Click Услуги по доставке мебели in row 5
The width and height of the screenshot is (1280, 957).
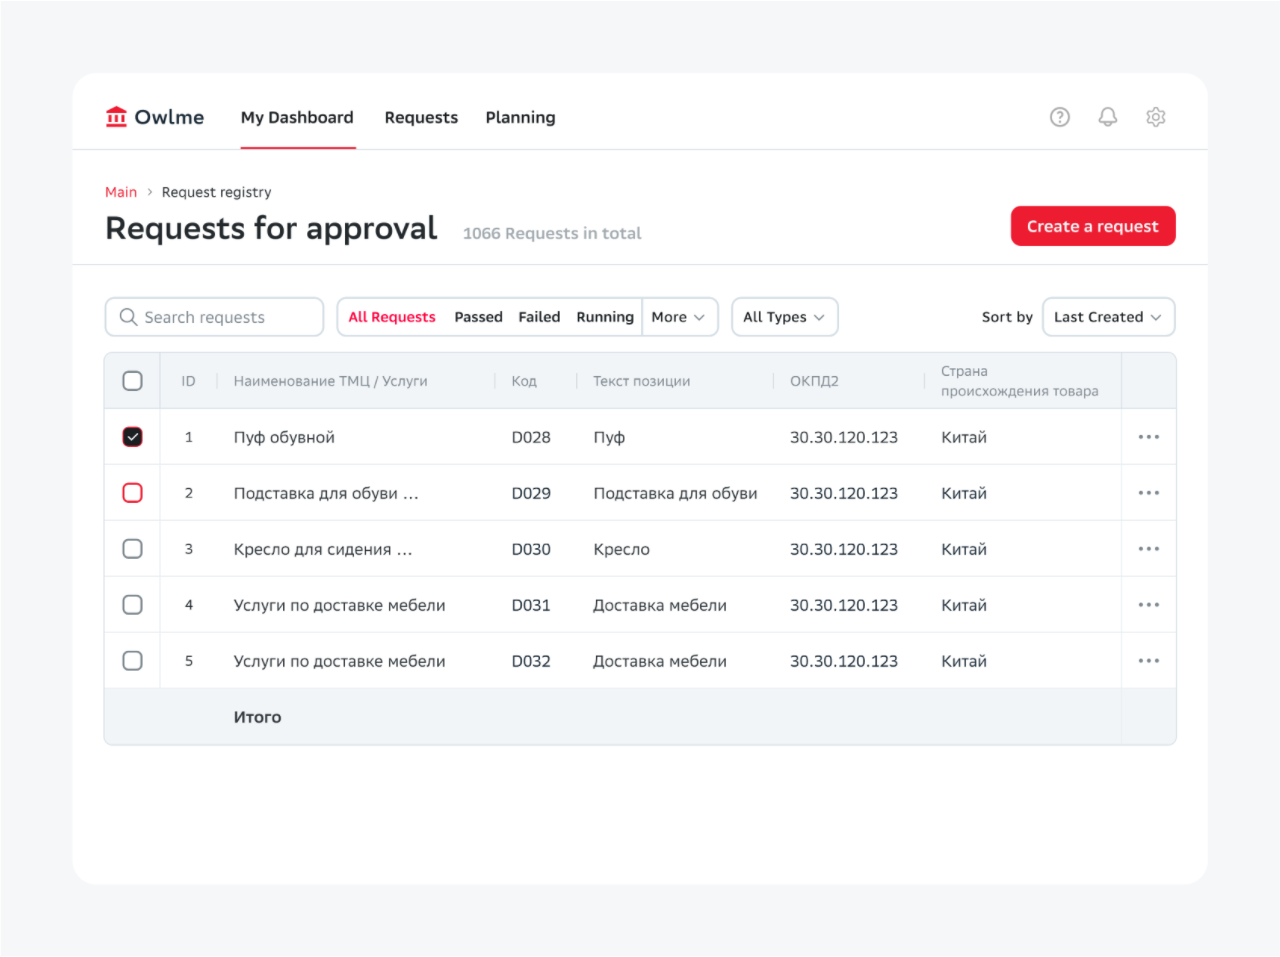339,661
